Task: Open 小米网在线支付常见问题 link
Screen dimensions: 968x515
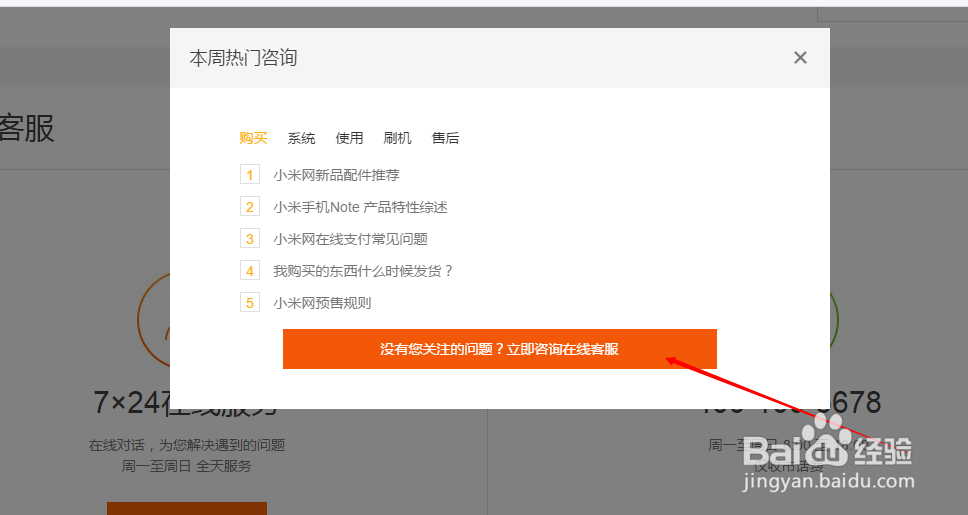Action: pyautogui.click(x=351, y=240)
